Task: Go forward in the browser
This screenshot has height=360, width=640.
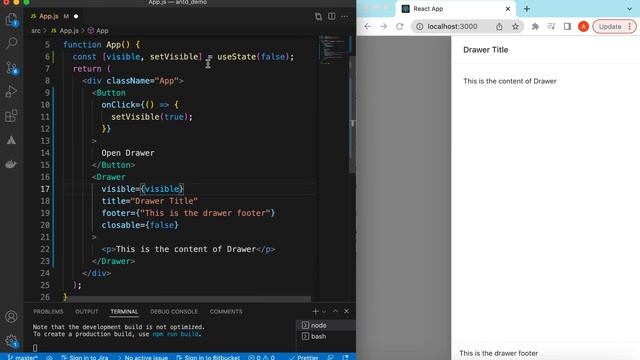Action: 383,27
